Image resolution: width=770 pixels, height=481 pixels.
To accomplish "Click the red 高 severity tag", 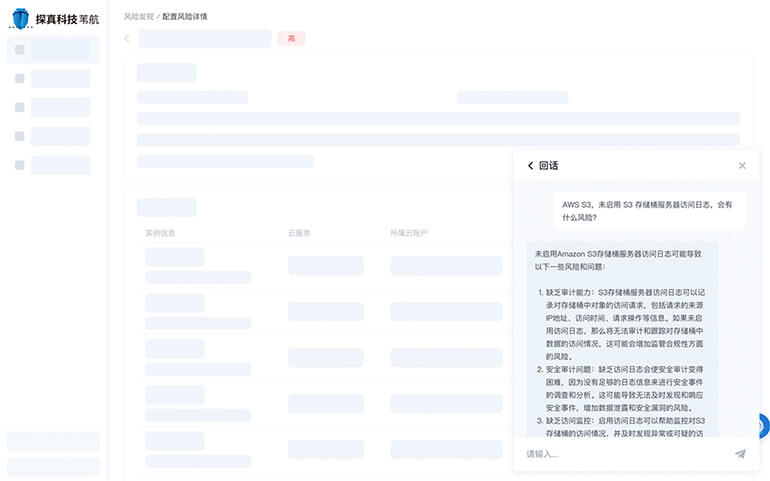I will tap(291, 38).
